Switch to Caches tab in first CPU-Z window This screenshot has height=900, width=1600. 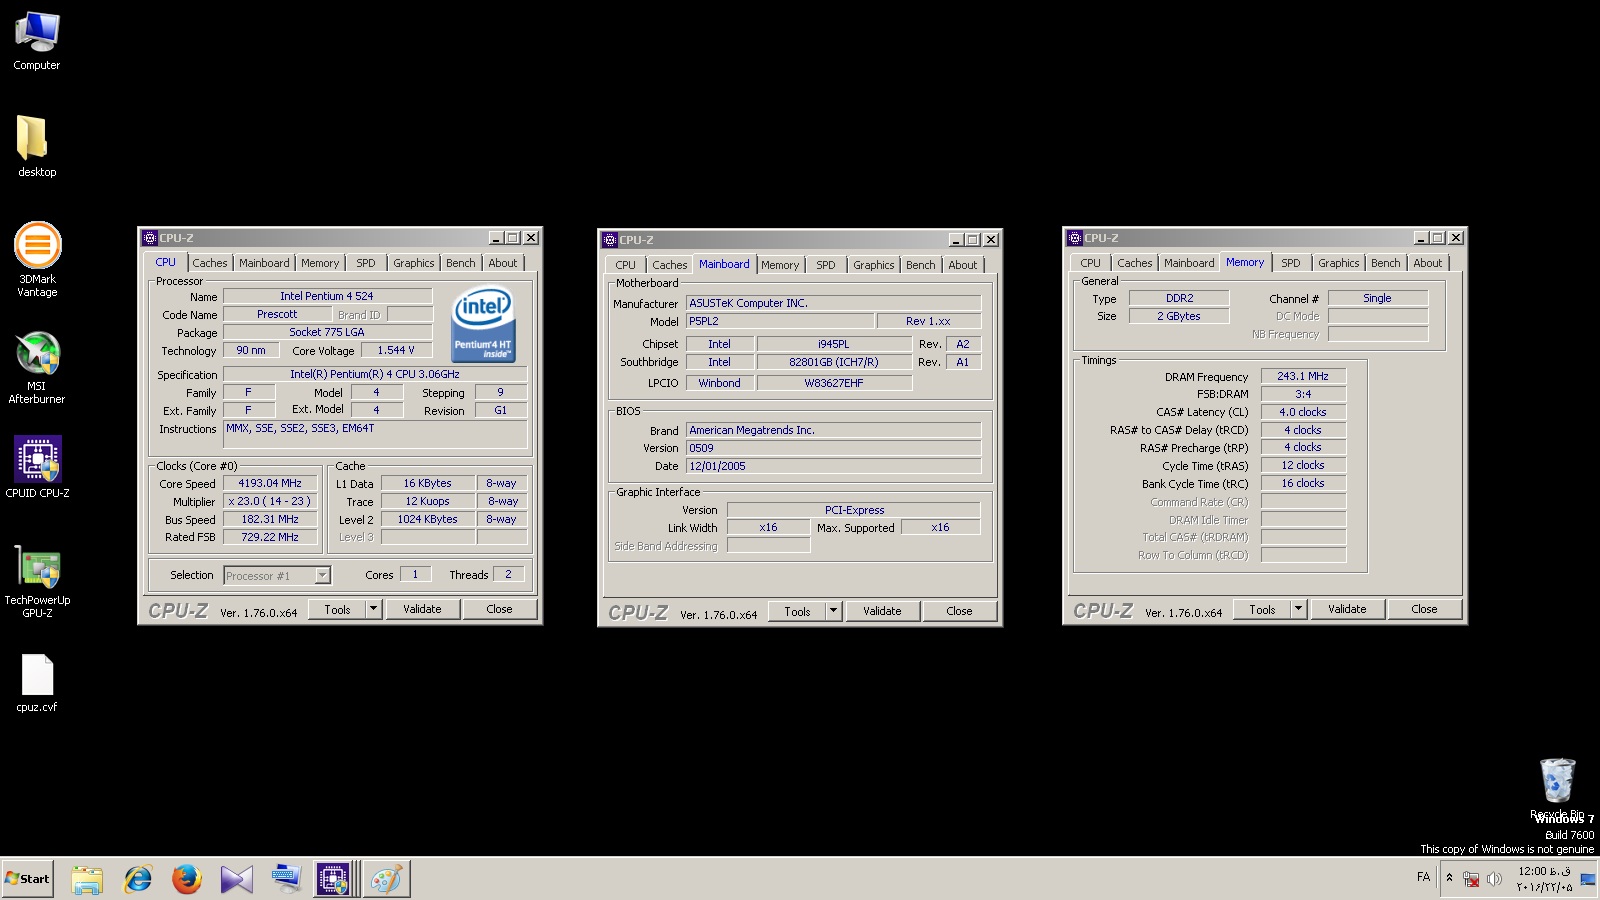click(x=210, y=263)
